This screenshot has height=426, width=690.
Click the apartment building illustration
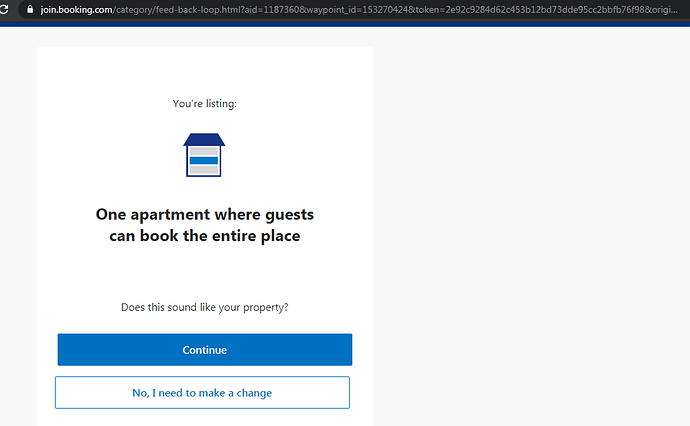tap(204, 155)
